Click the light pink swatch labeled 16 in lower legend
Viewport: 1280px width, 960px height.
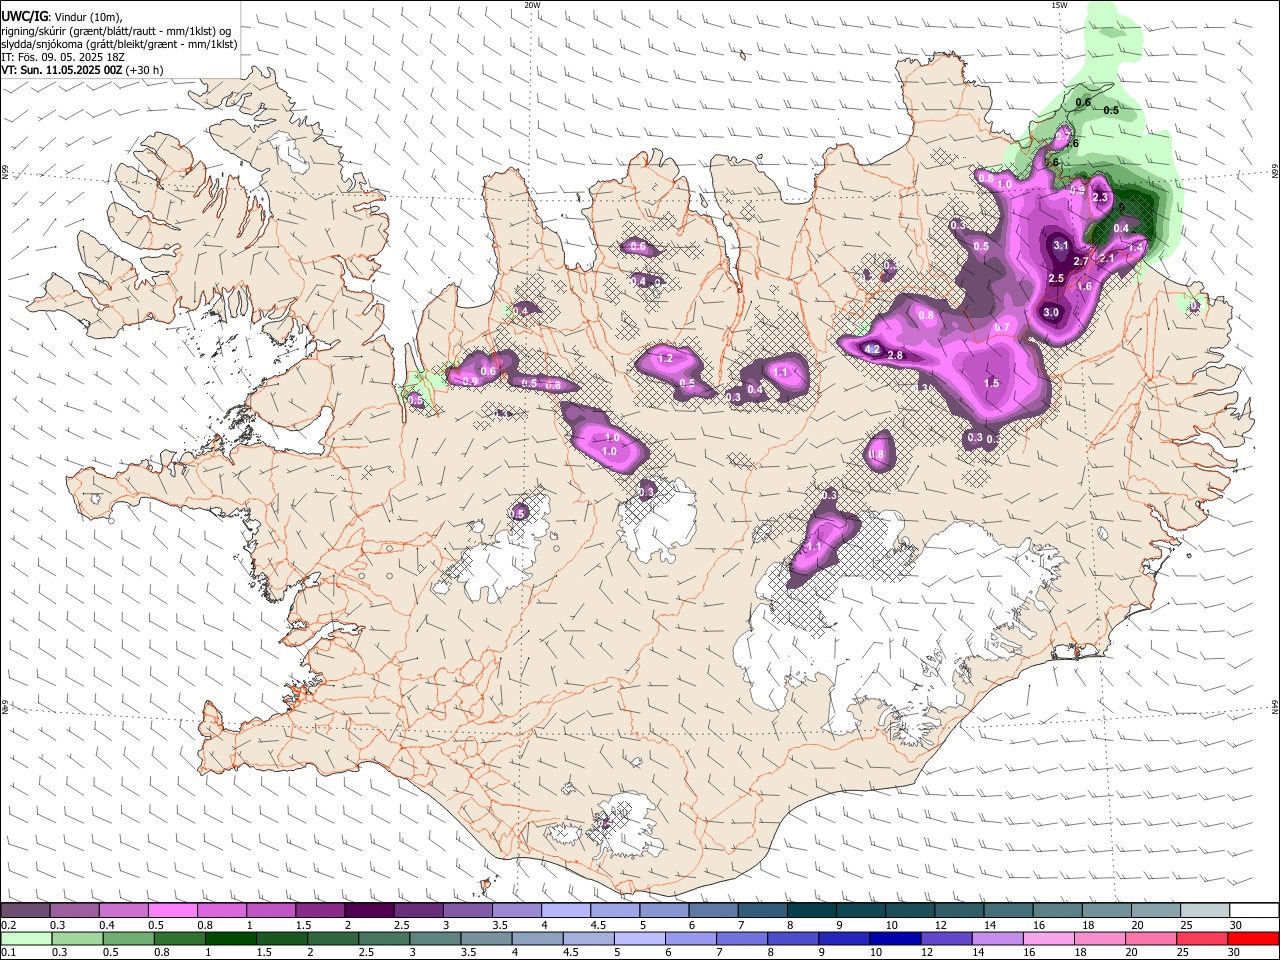pos(1049,938)
